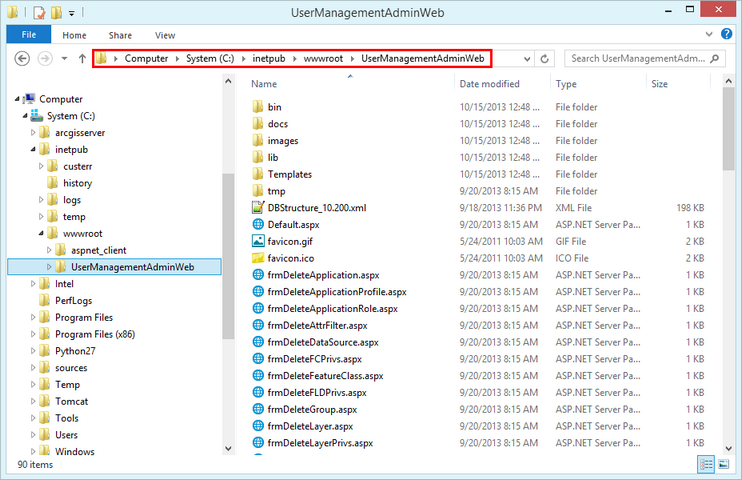Click the Back navigation arrow
742x480 pixels.
tap(22, 59)
